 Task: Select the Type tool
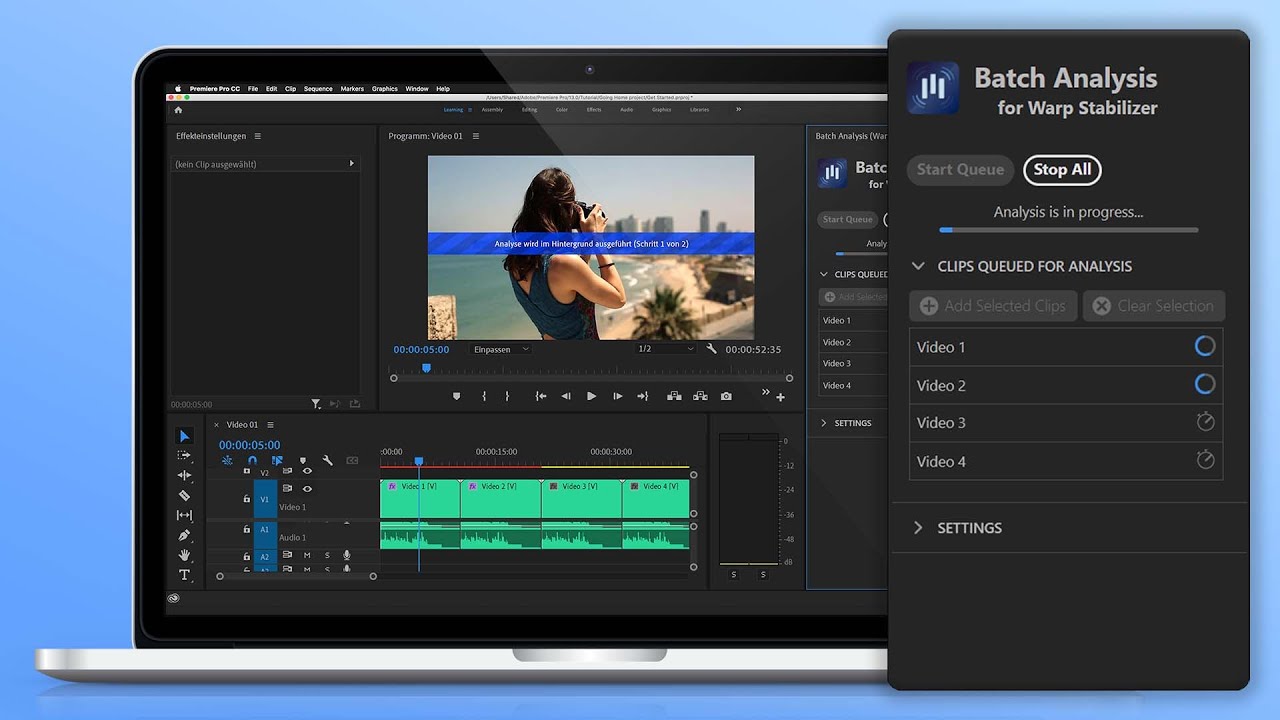[x=184, y=575]
